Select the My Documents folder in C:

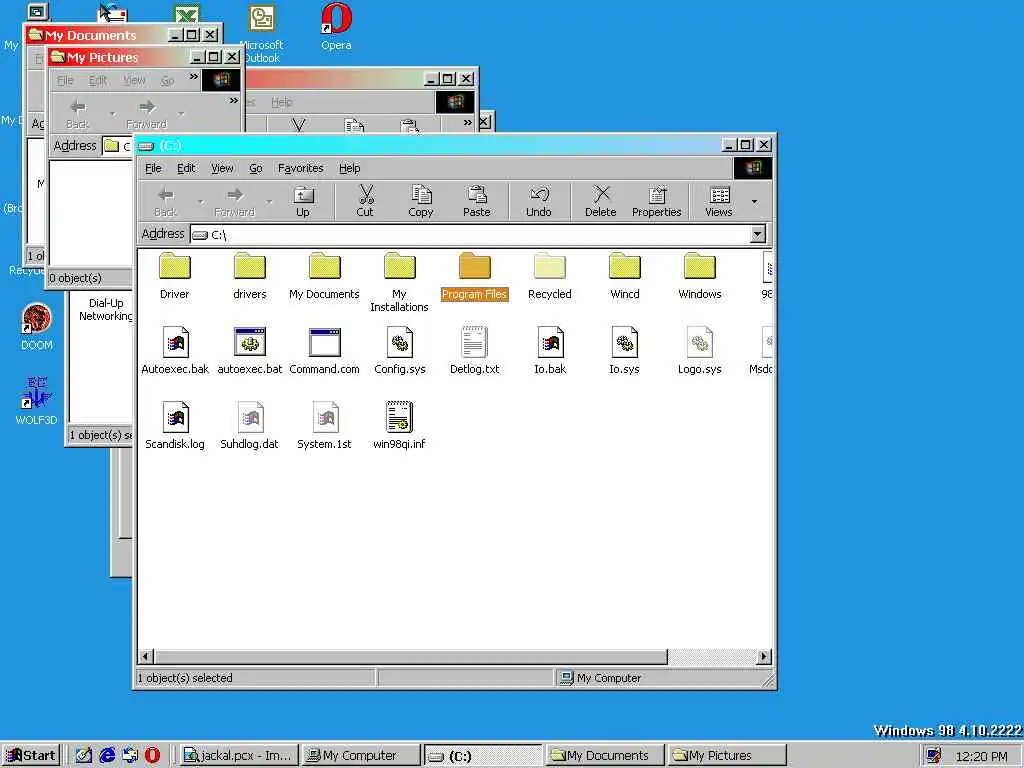pyautogui.click(x=325, y=276)
